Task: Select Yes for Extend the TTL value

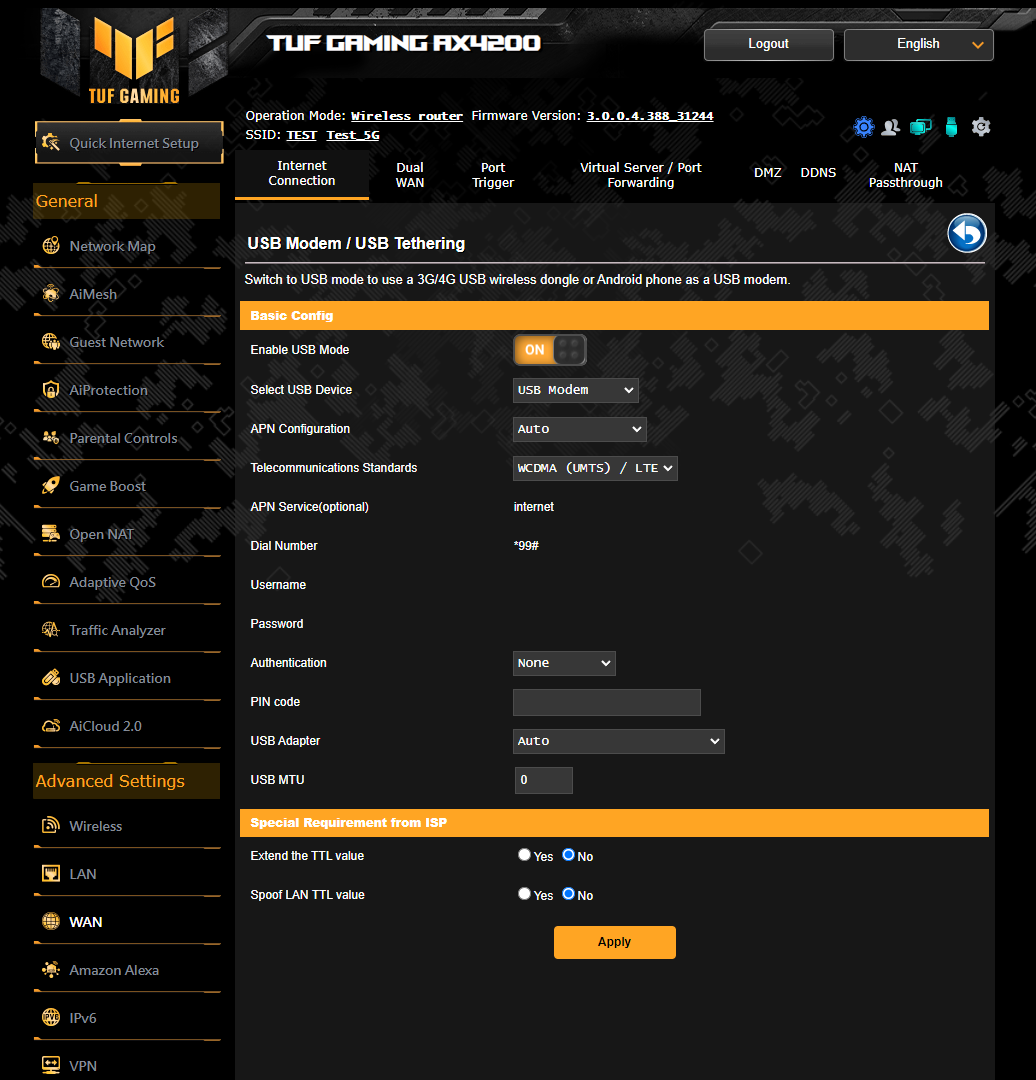Action: (x=525, y=855)
